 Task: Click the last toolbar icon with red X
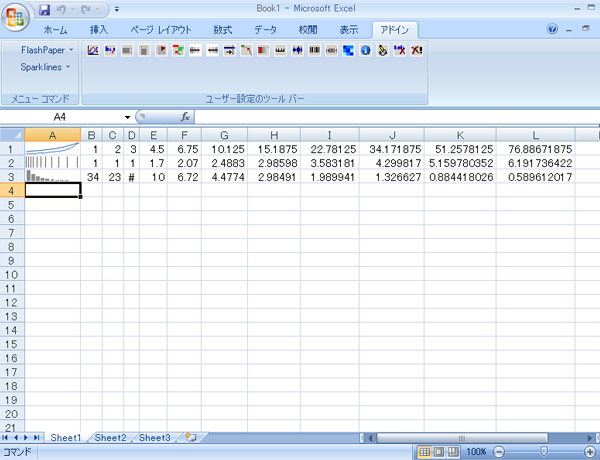tap(415, 49)
